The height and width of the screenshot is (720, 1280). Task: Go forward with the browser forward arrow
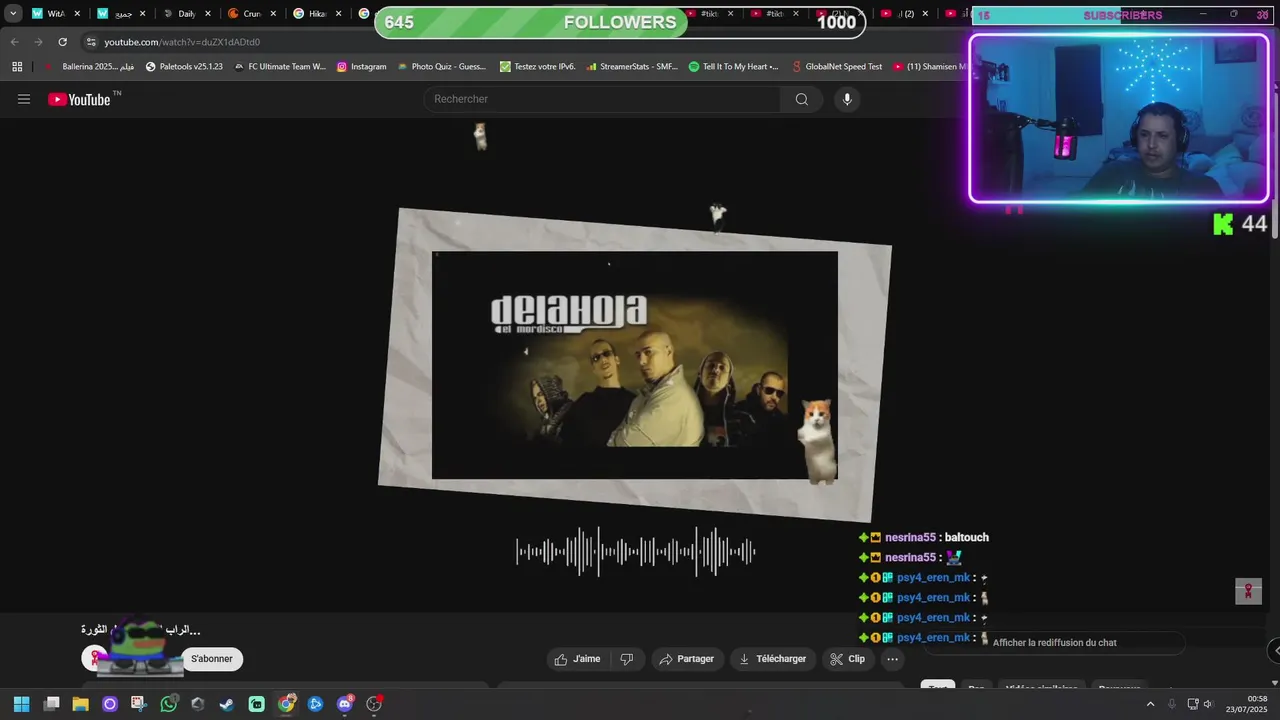[x=38, y=42]
